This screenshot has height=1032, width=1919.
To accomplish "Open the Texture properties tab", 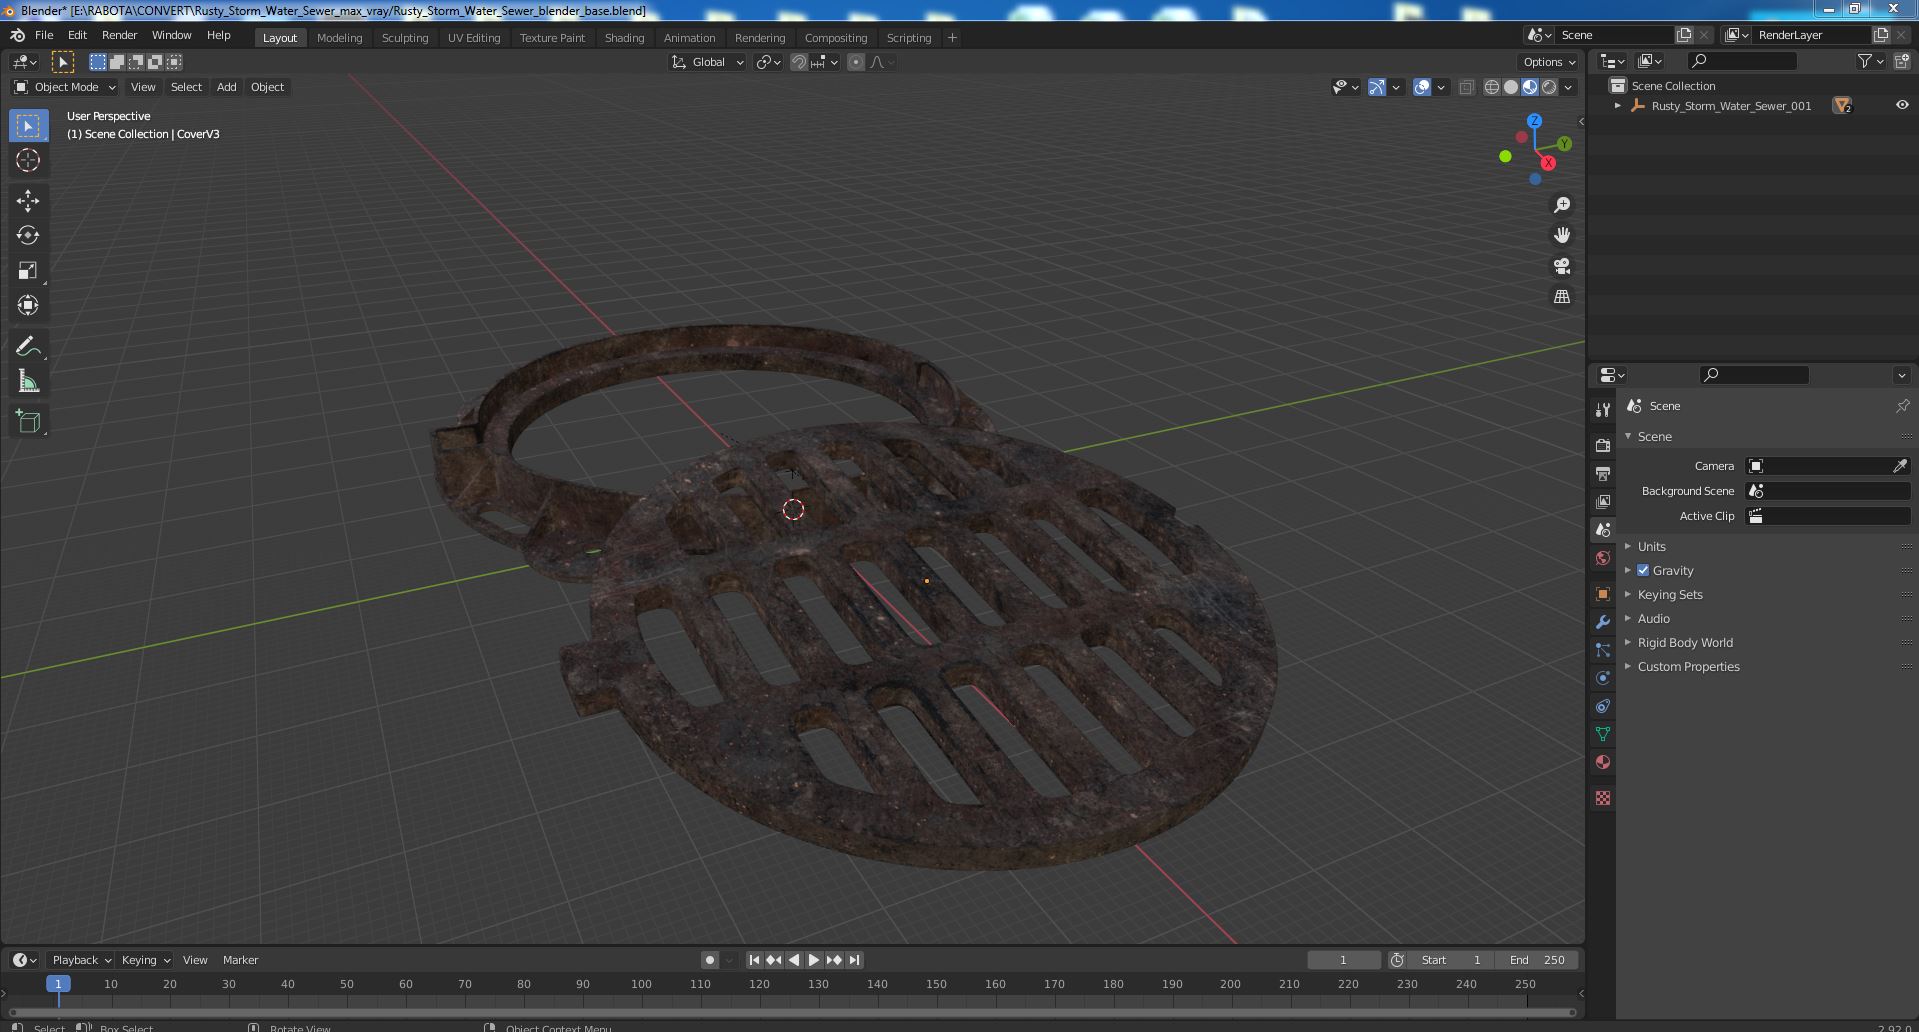I will (1603, 798).
